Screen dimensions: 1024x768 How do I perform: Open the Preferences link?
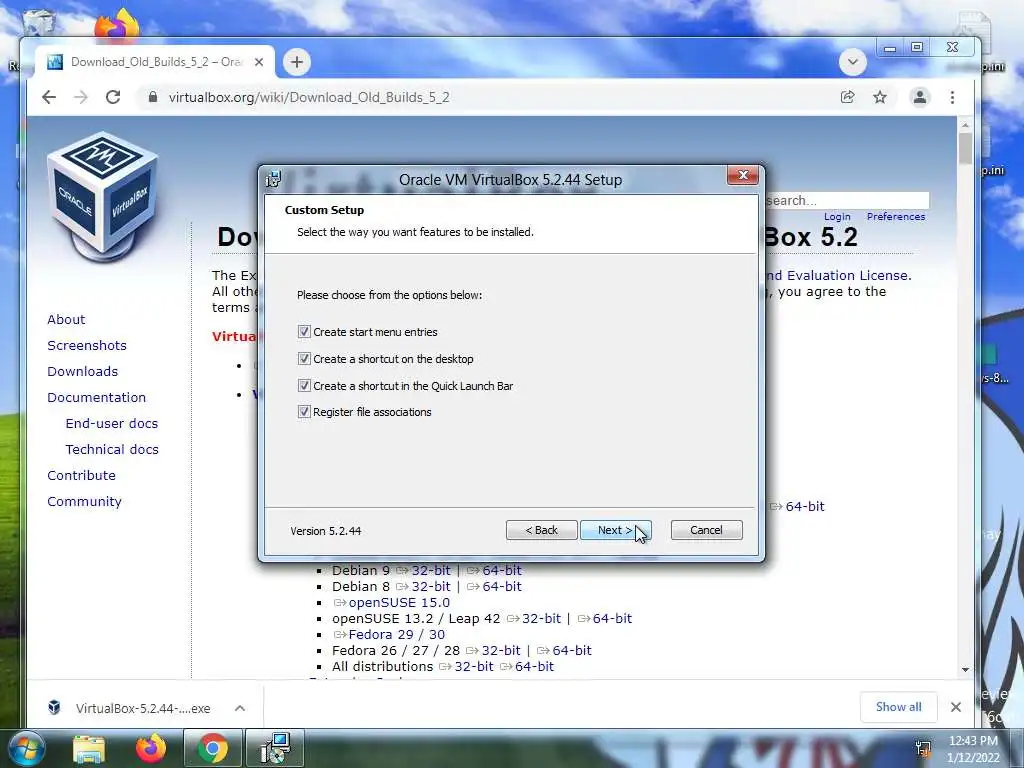pos(896,216)
